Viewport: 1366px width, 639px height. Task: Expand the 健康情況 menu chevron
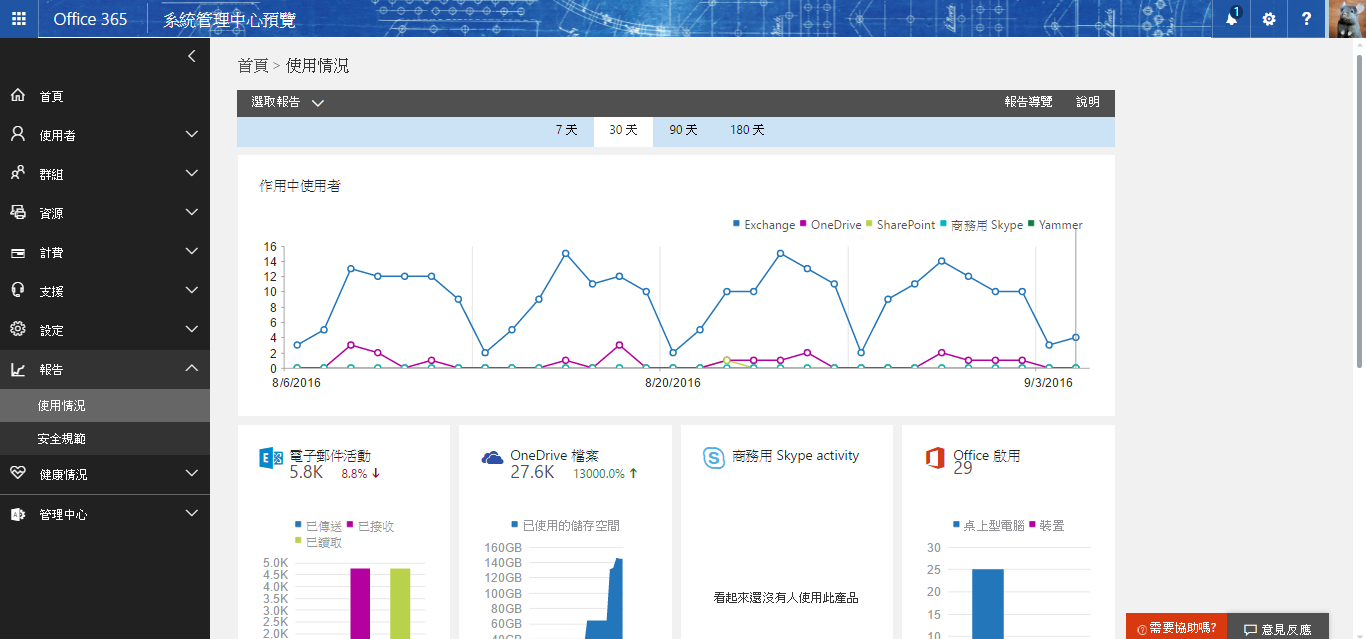(x=192, y=474)
